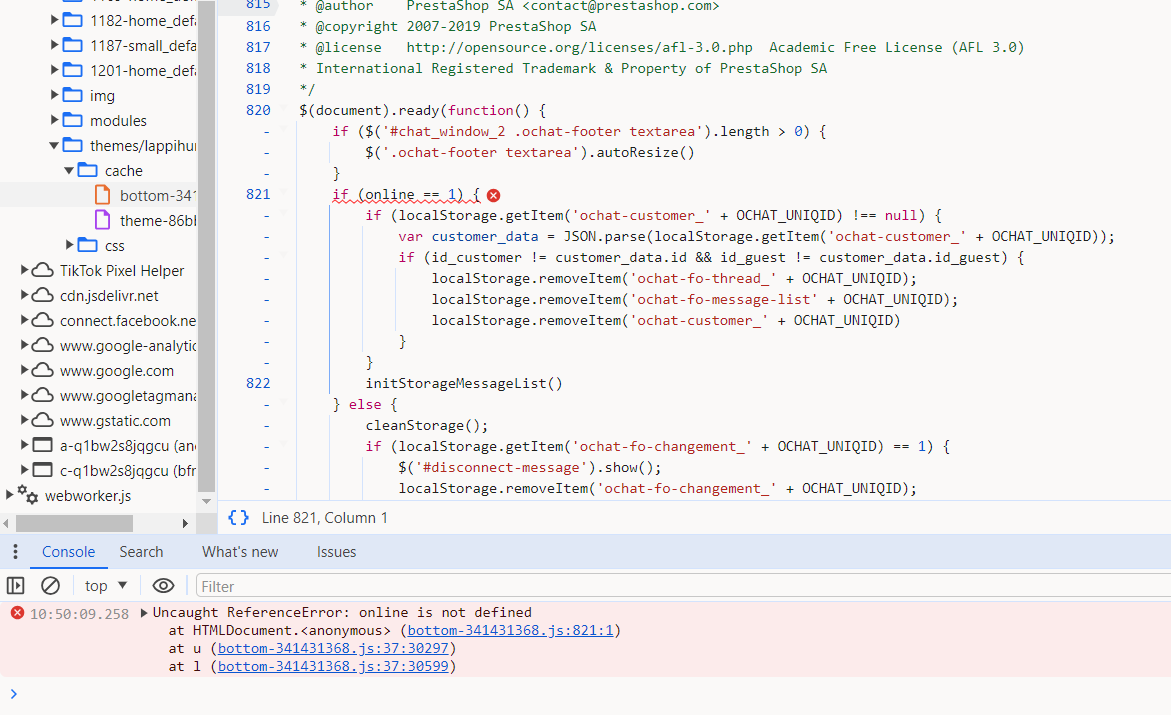This screenshot has width=1171, height=715.
Task: Expand the 1182-home_default folder
Action: coord(54,19)
